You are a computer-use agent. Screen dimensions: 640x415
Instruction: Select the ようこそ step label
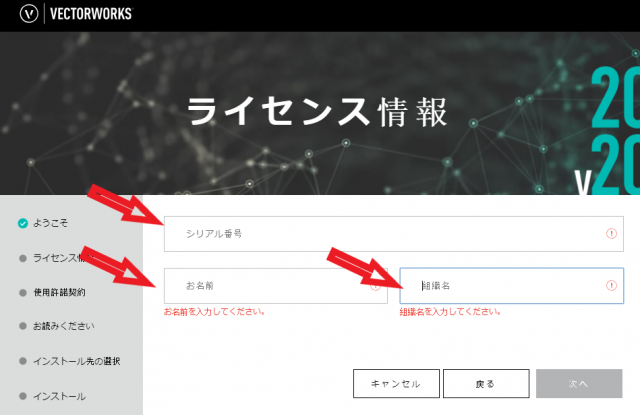click(52, 223)
